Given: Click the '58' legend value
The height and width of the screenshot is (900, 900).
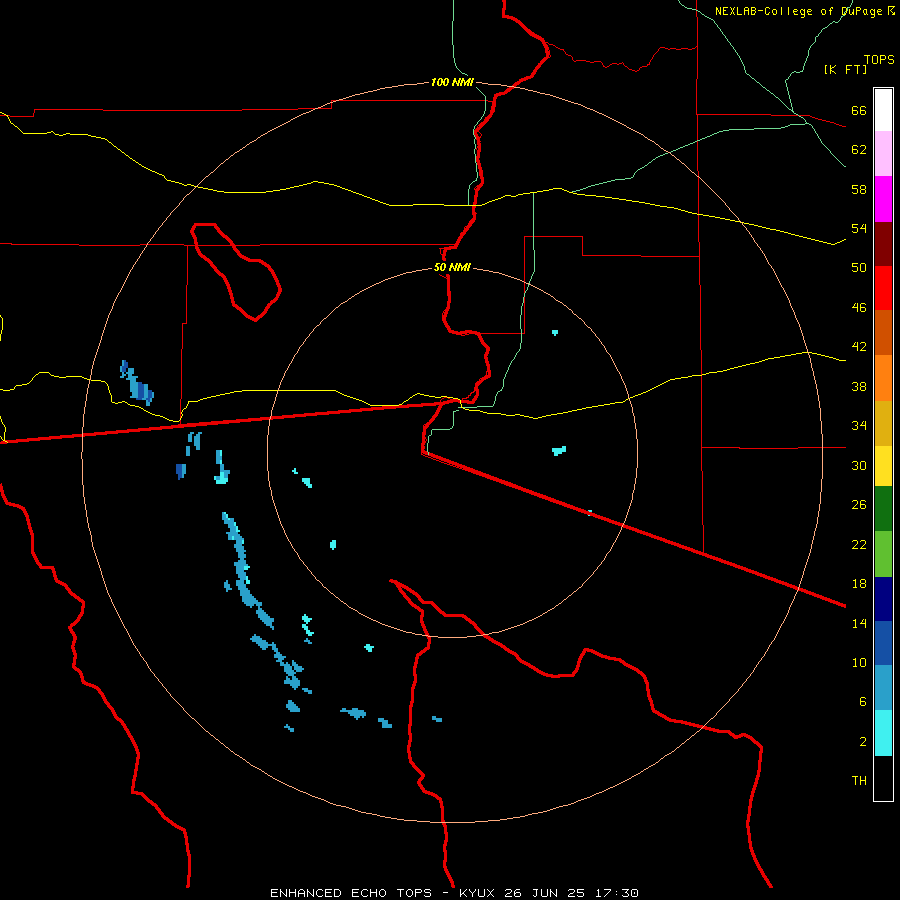Looking at the screenshot, I should (x=859, y=189).
